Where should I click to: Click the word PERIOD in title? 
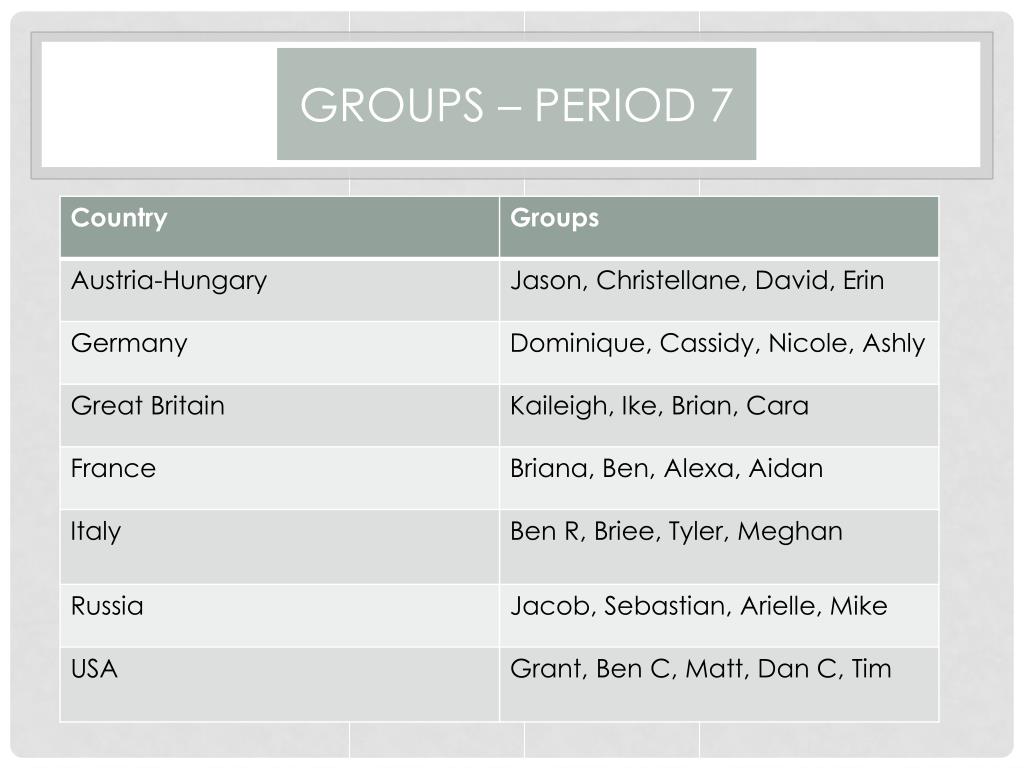[x=615, y=104]
